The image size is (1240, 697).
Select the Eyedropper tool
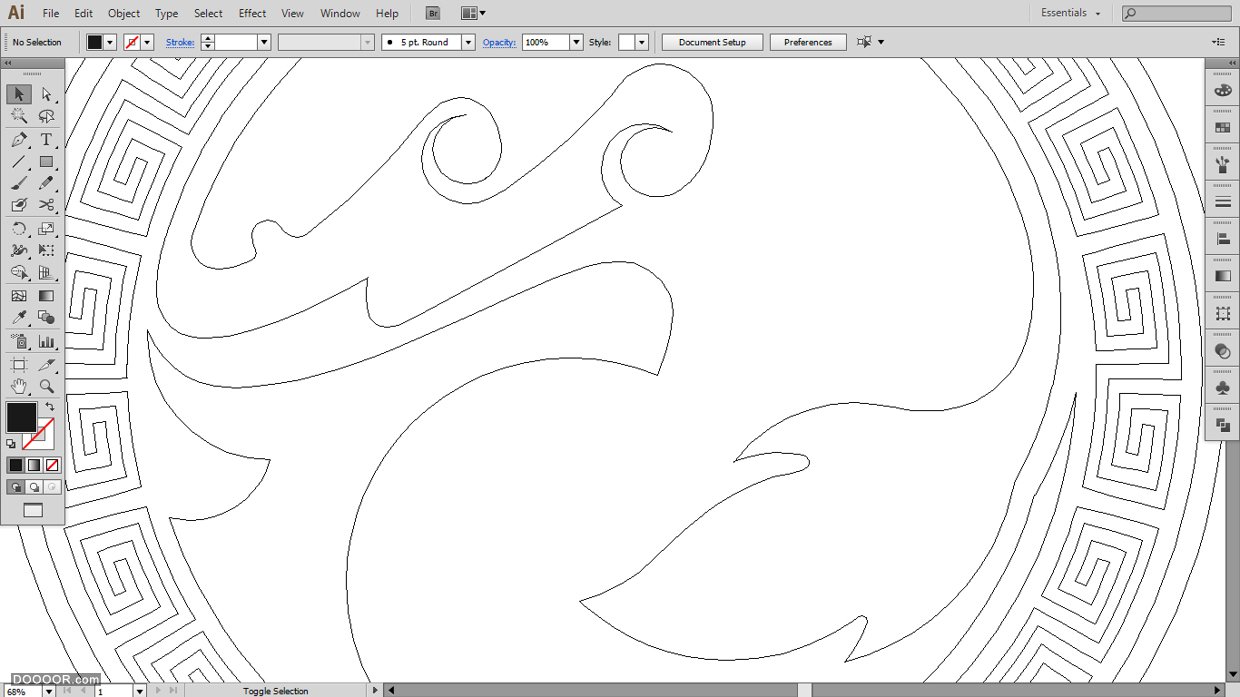19,318
